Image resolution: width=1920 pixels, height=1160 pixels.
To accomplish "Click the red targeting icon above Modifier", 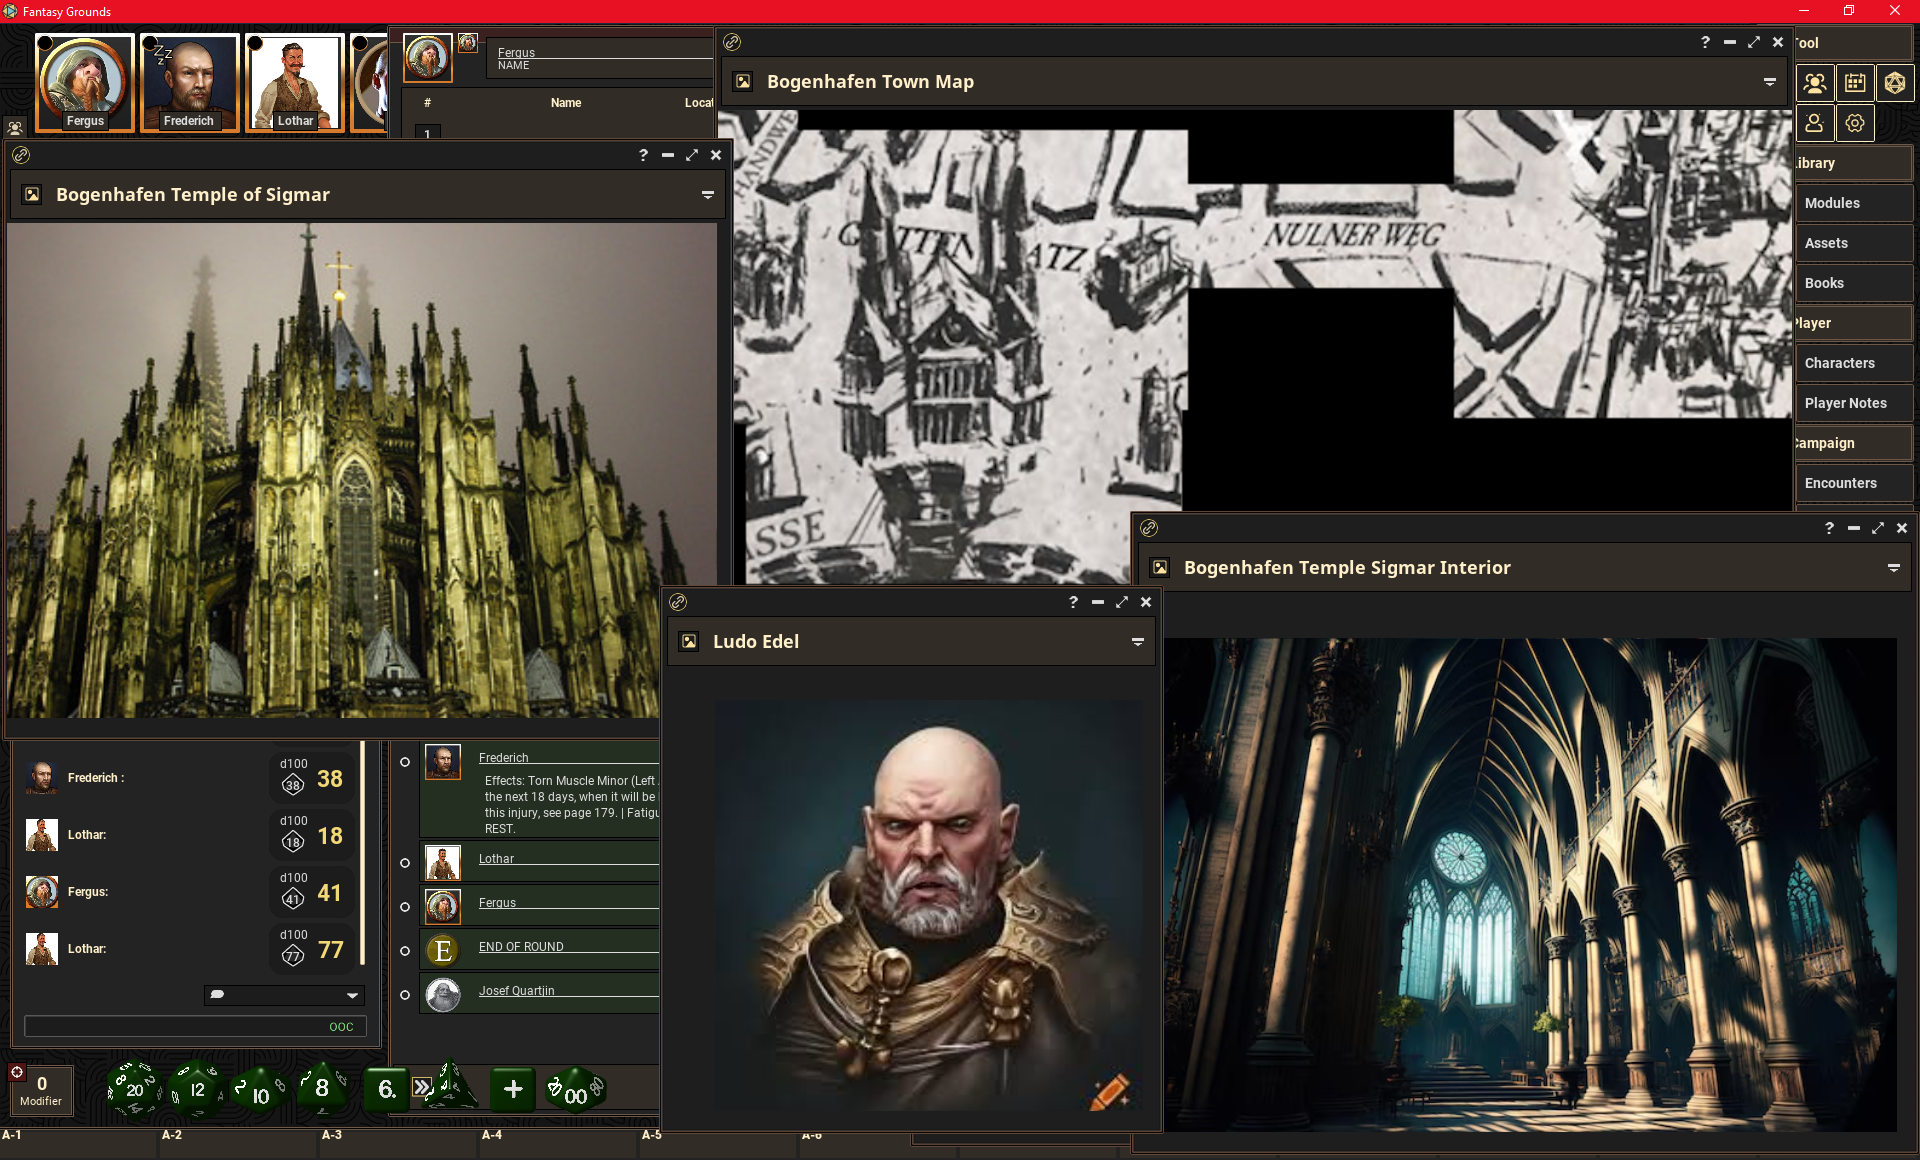I will [x=17, y=1072].
